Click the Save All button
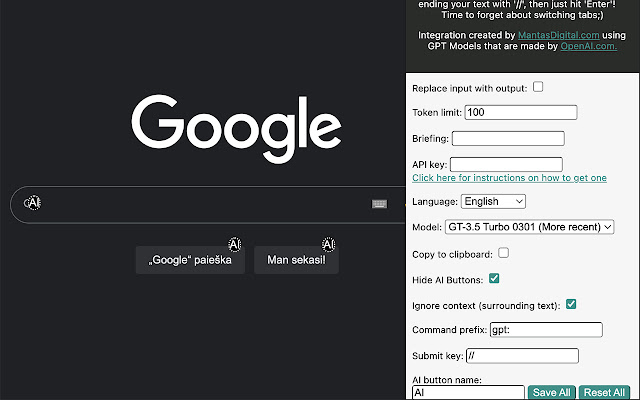The height and width of the screenshot is (400, 640). coord(551,392)
